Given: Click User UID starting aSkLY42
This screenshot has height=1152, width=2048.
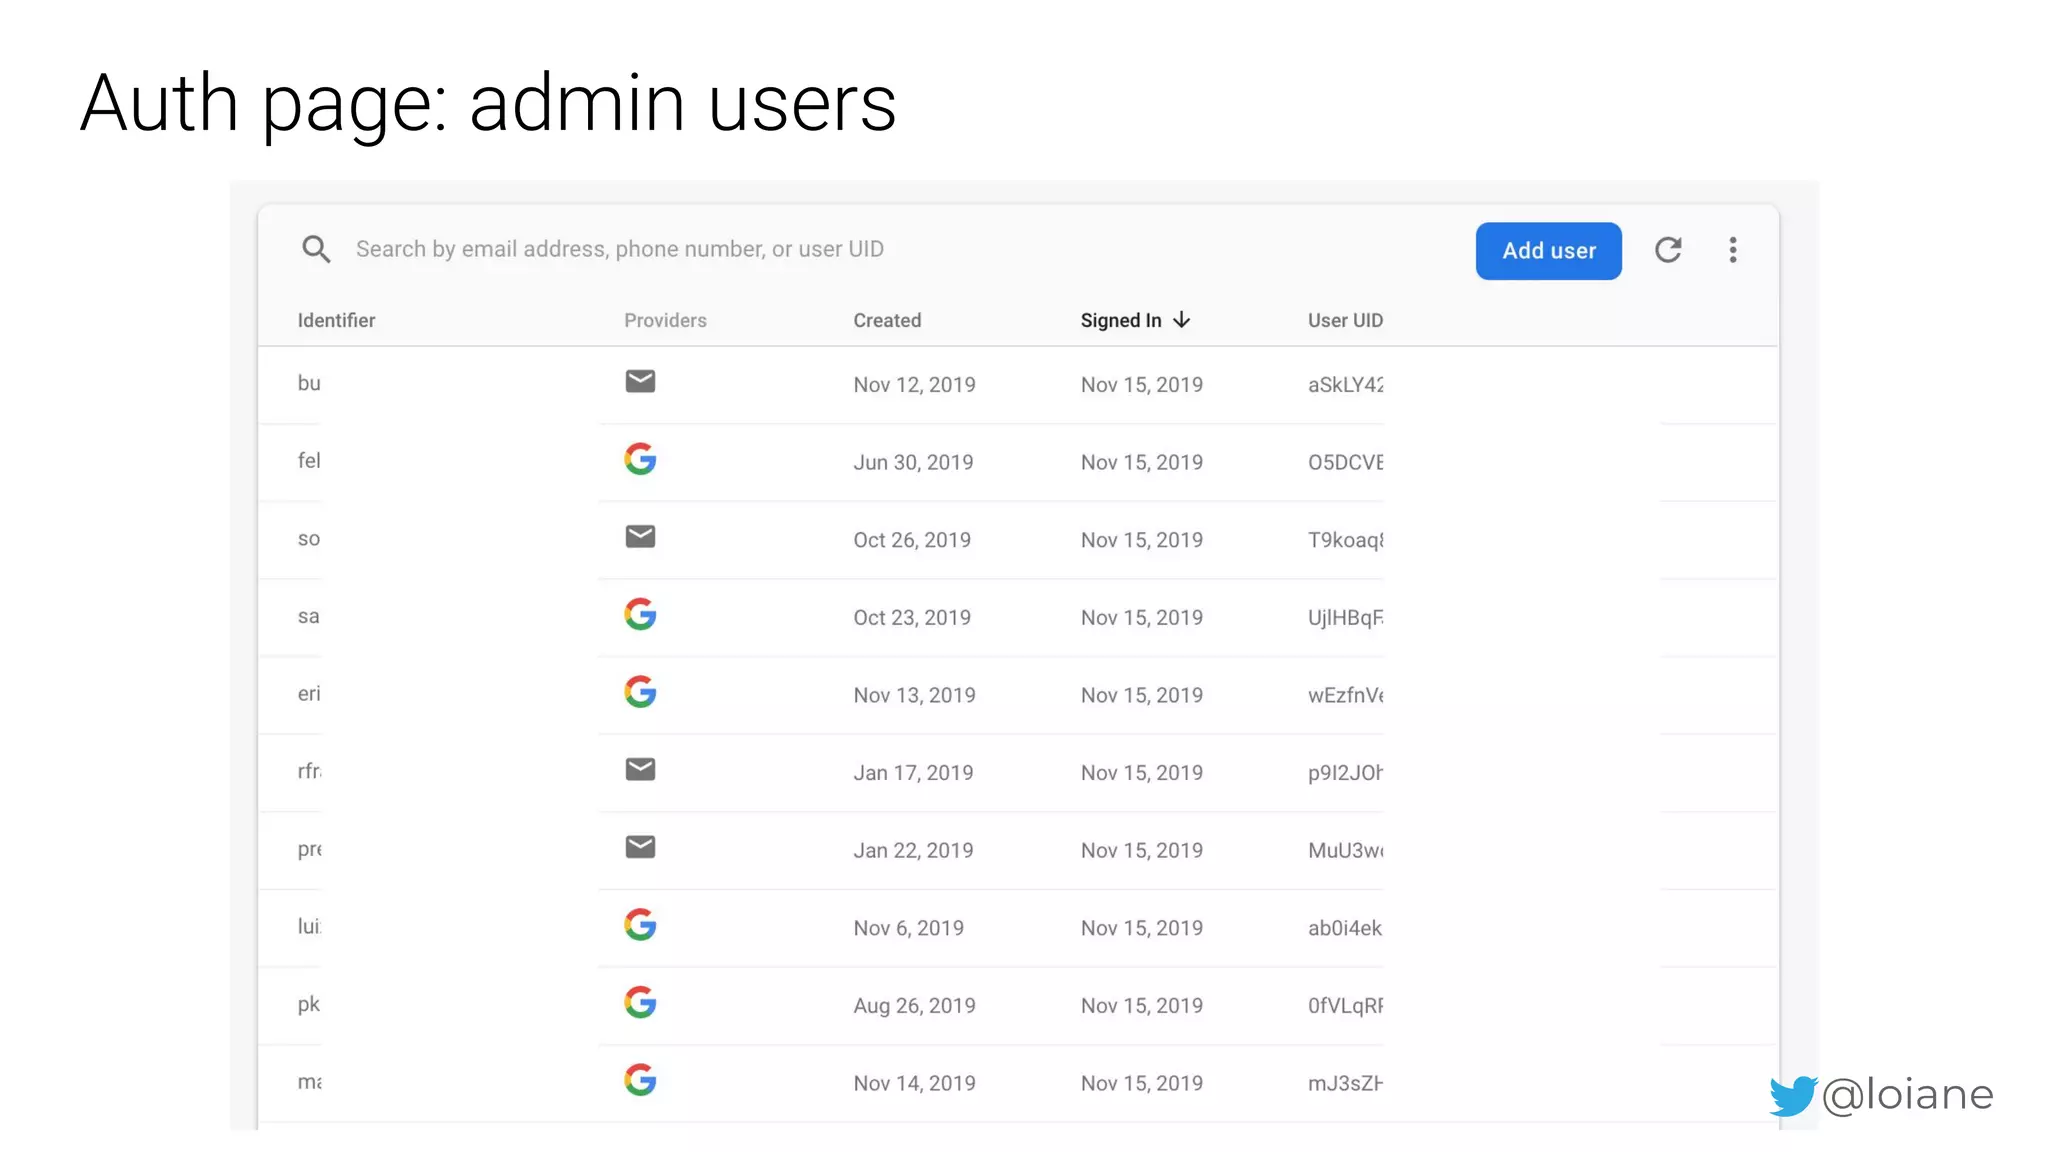Looking at the screenshot, I should coord(1345,385).
